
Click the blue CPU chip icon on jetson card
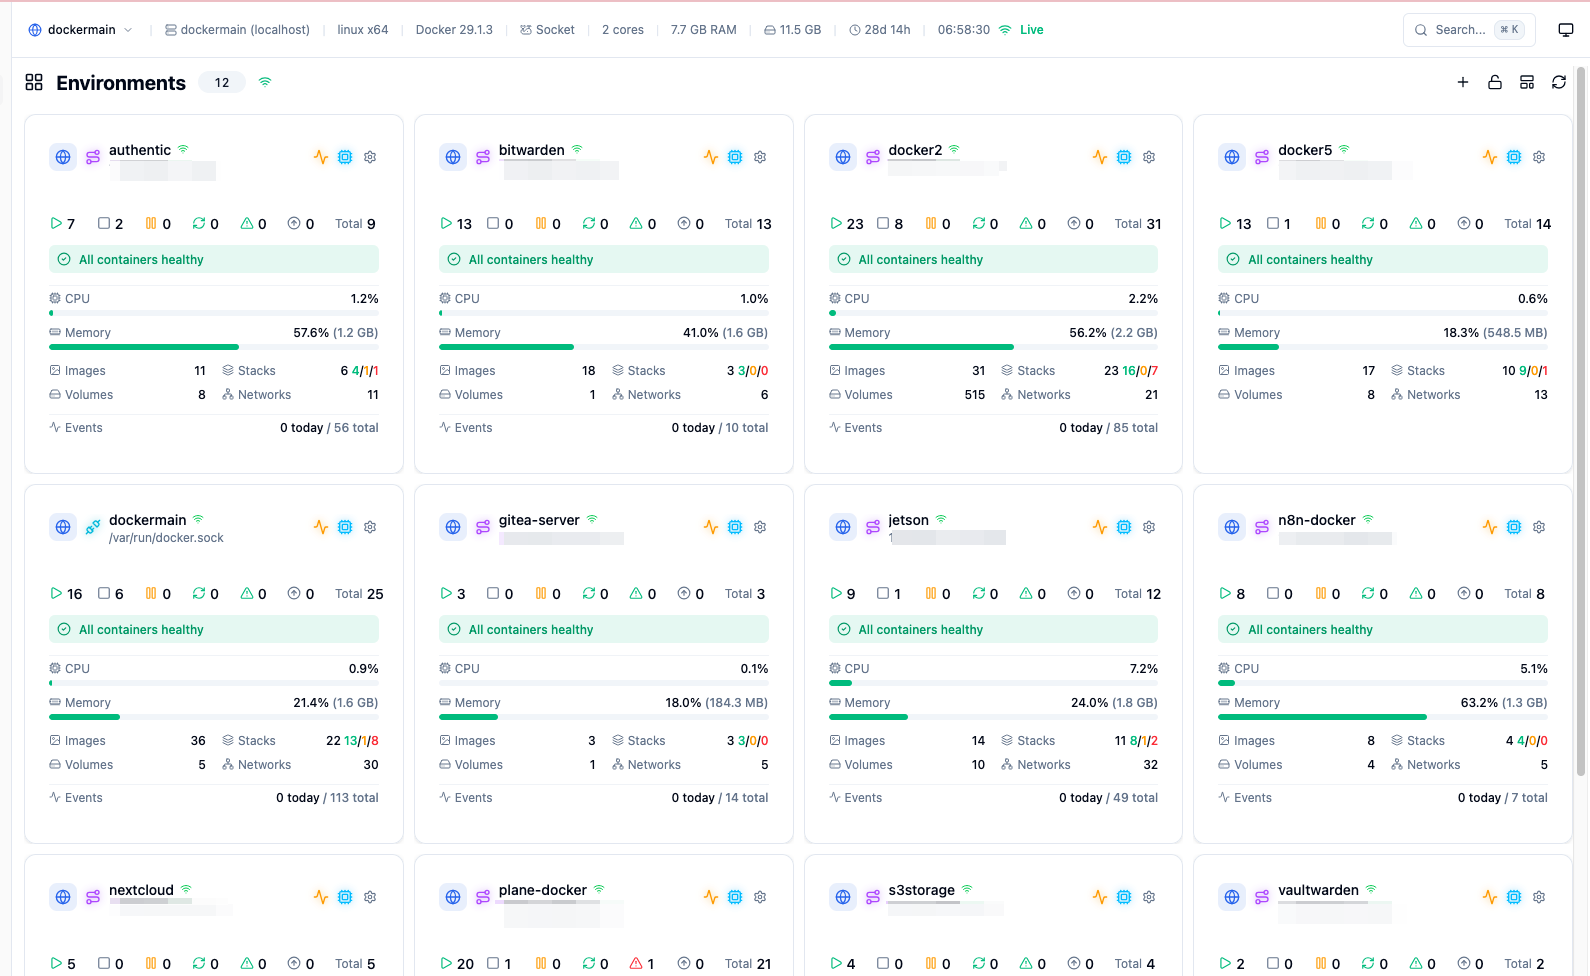[1124, 527]
